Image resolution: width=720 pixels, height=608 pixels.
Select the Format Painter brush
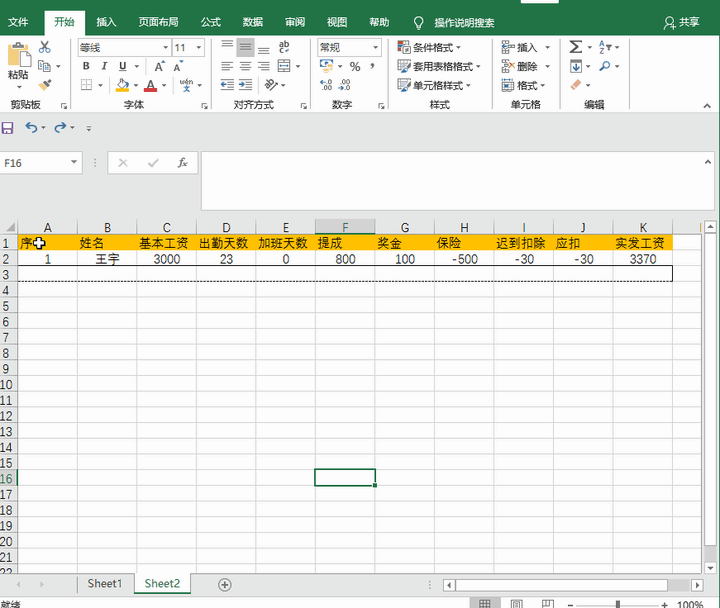click(45, 85)
